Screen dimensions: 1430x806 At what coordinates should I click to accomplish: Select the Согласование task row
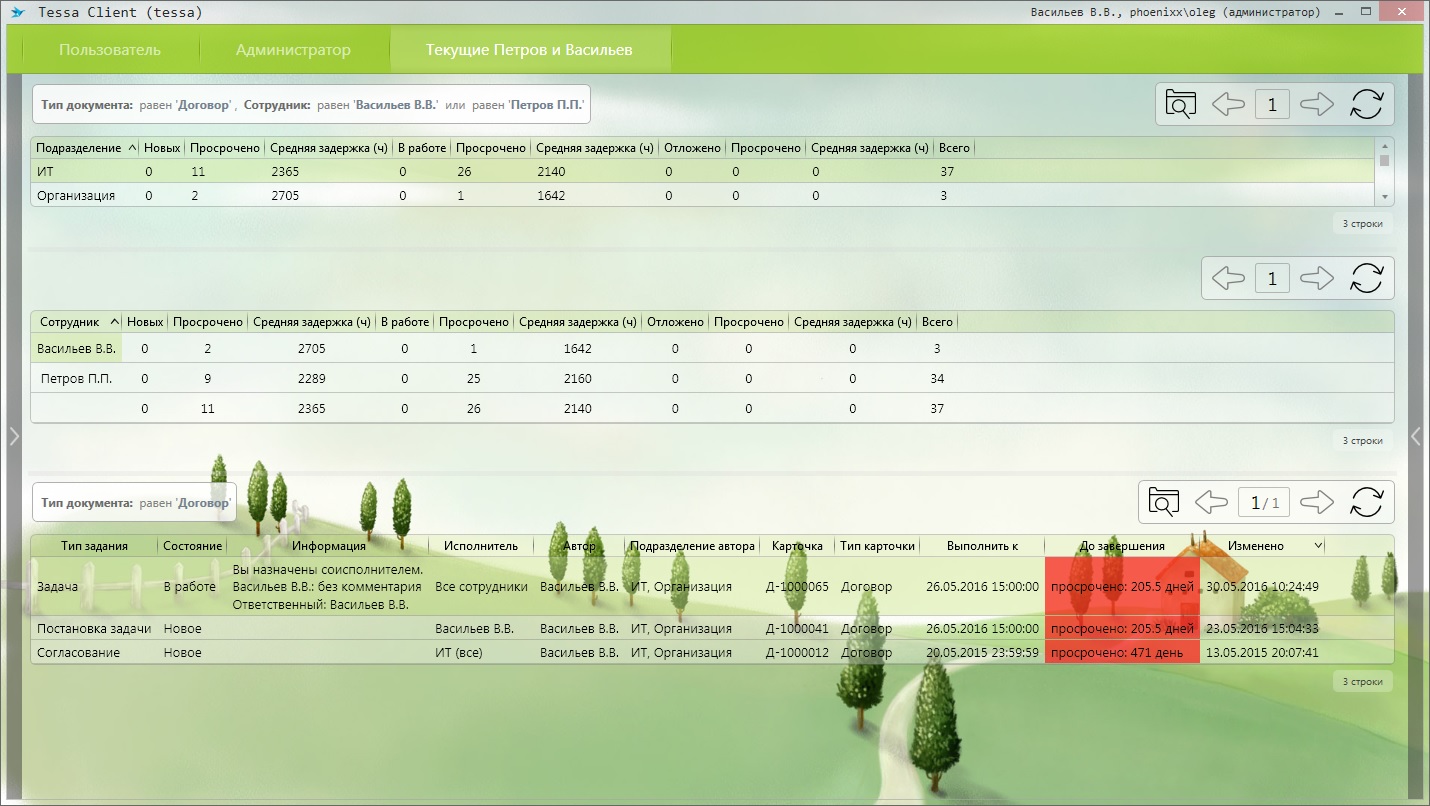[x=712, y=653]
